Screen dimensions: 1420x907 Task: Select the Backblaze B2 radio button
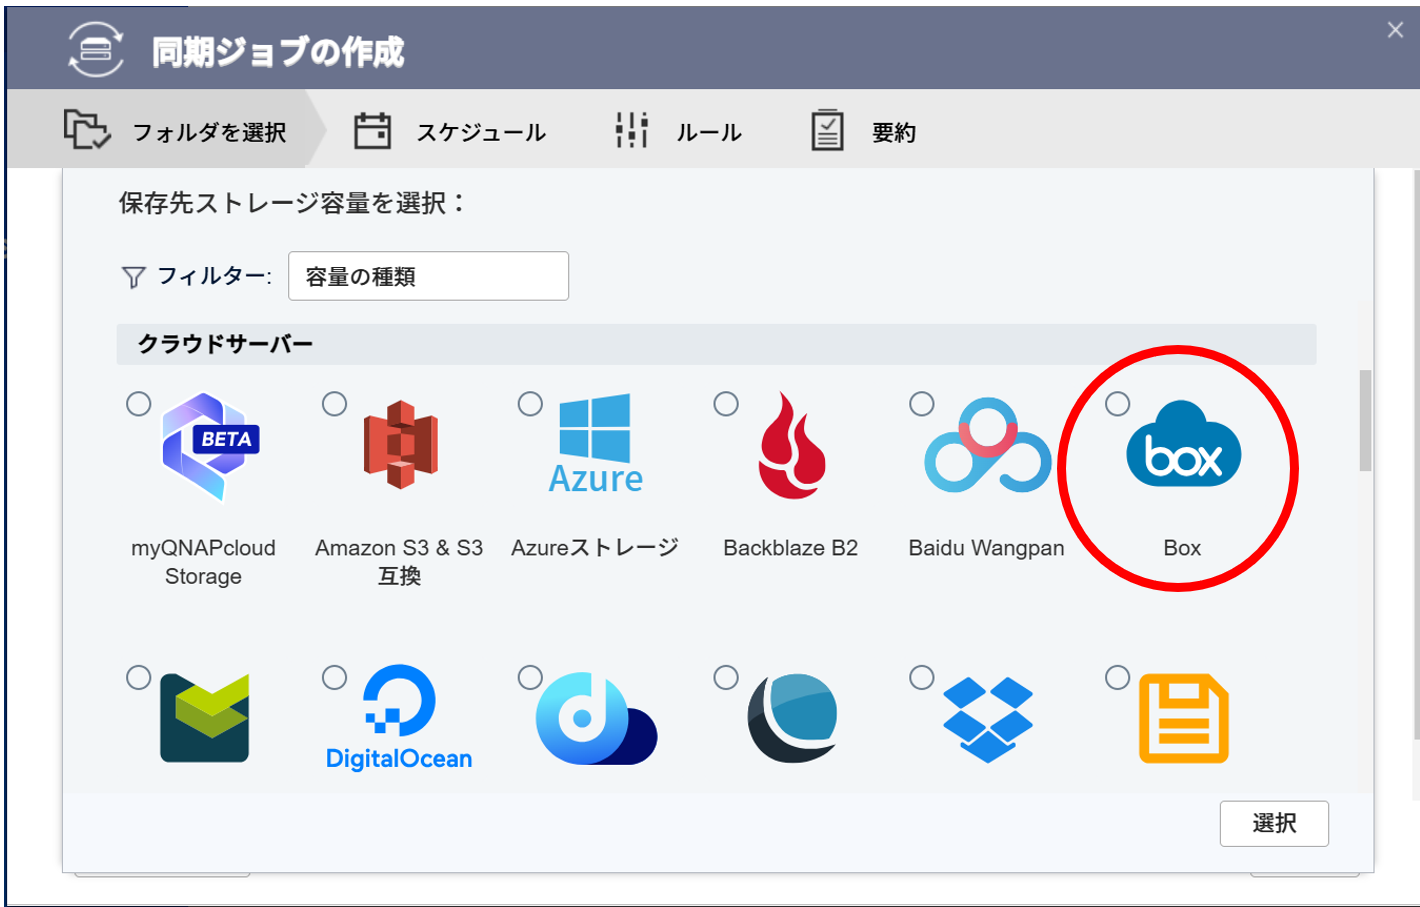(x=727, y=404)
